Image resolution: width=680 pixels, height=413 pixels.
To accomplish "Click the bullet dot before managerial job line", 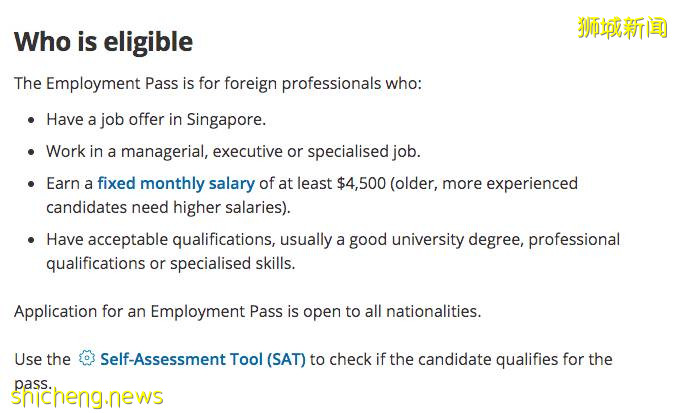I will (30, 152).
